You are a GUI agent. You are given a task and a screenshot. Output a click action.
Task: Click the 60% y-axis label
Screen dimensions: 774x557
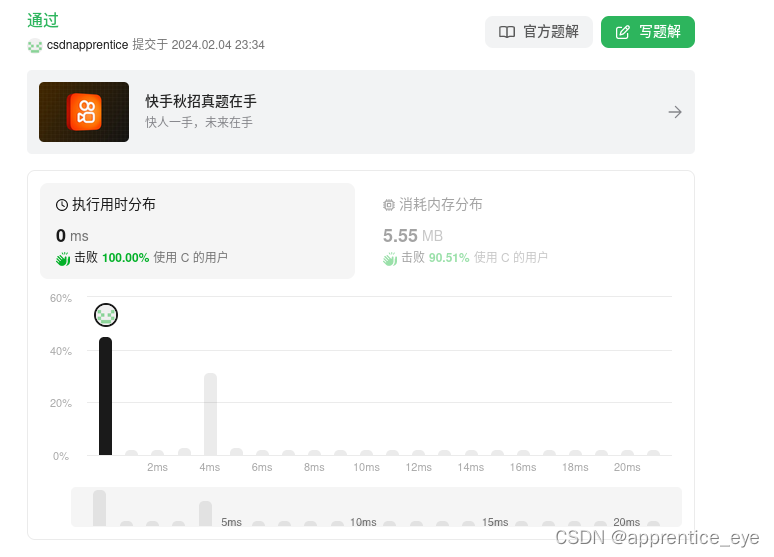tap(61, 298)
